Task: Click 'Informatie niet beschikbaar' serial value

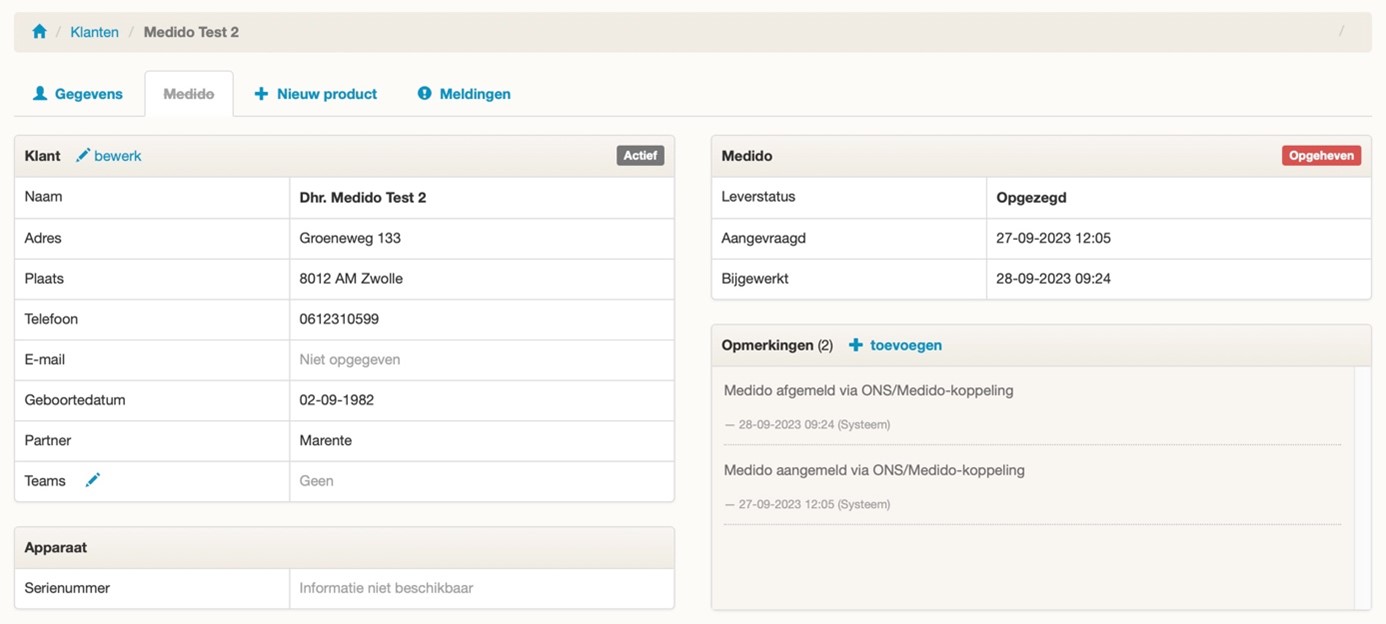Action: coord(386,588)
